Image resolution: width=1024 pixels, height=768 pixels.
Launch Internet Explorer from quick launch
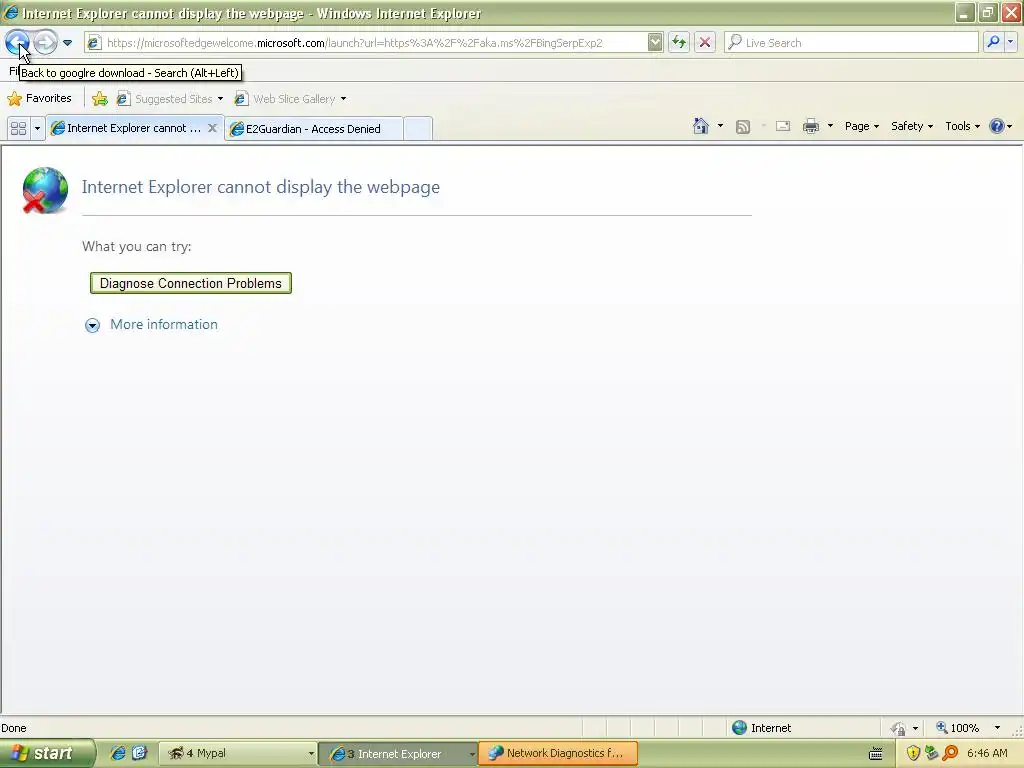tap(118, 753)
